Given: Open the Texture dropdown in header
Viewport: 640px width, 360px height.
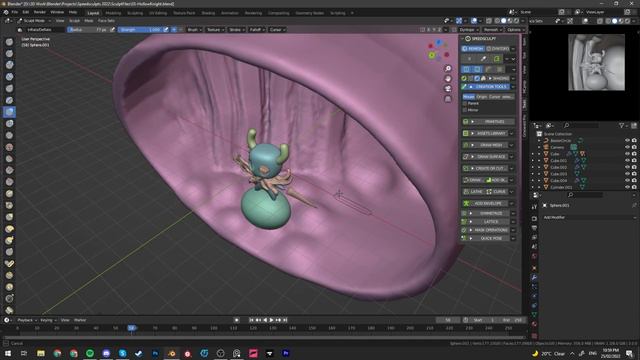Looking at the screenshot, I should (x=215, y=30).
